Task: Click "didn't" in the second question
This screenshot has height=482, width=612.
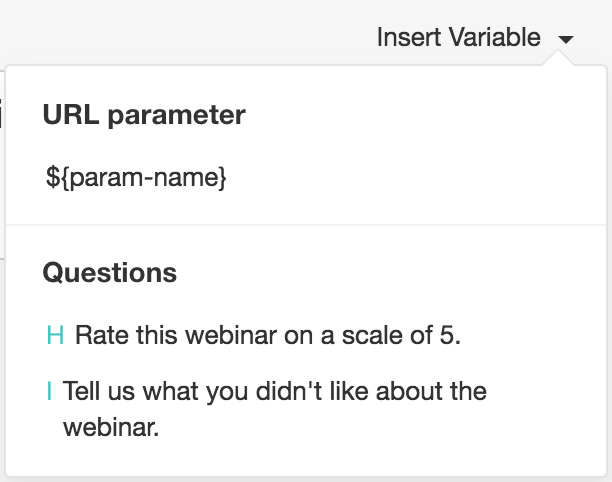Action: click(289, 391)
